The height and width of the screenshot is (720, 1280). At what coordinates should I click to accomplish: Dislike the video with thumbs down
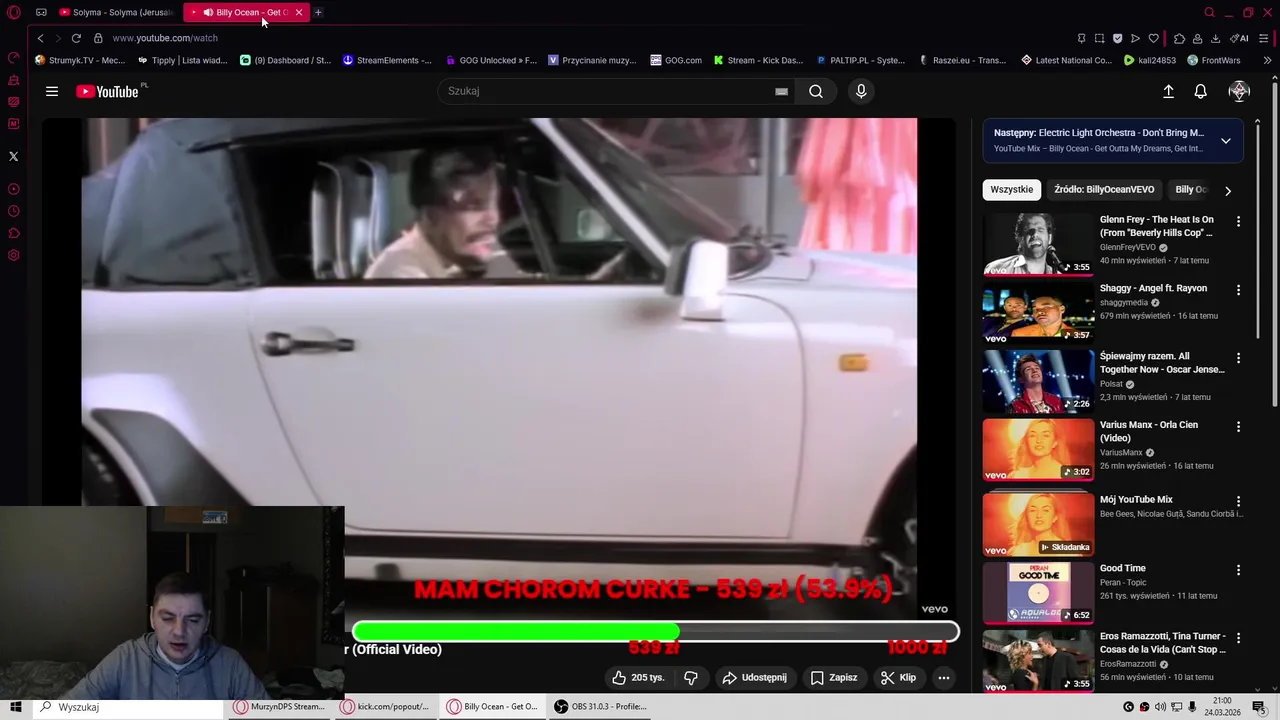pos(691,677)
